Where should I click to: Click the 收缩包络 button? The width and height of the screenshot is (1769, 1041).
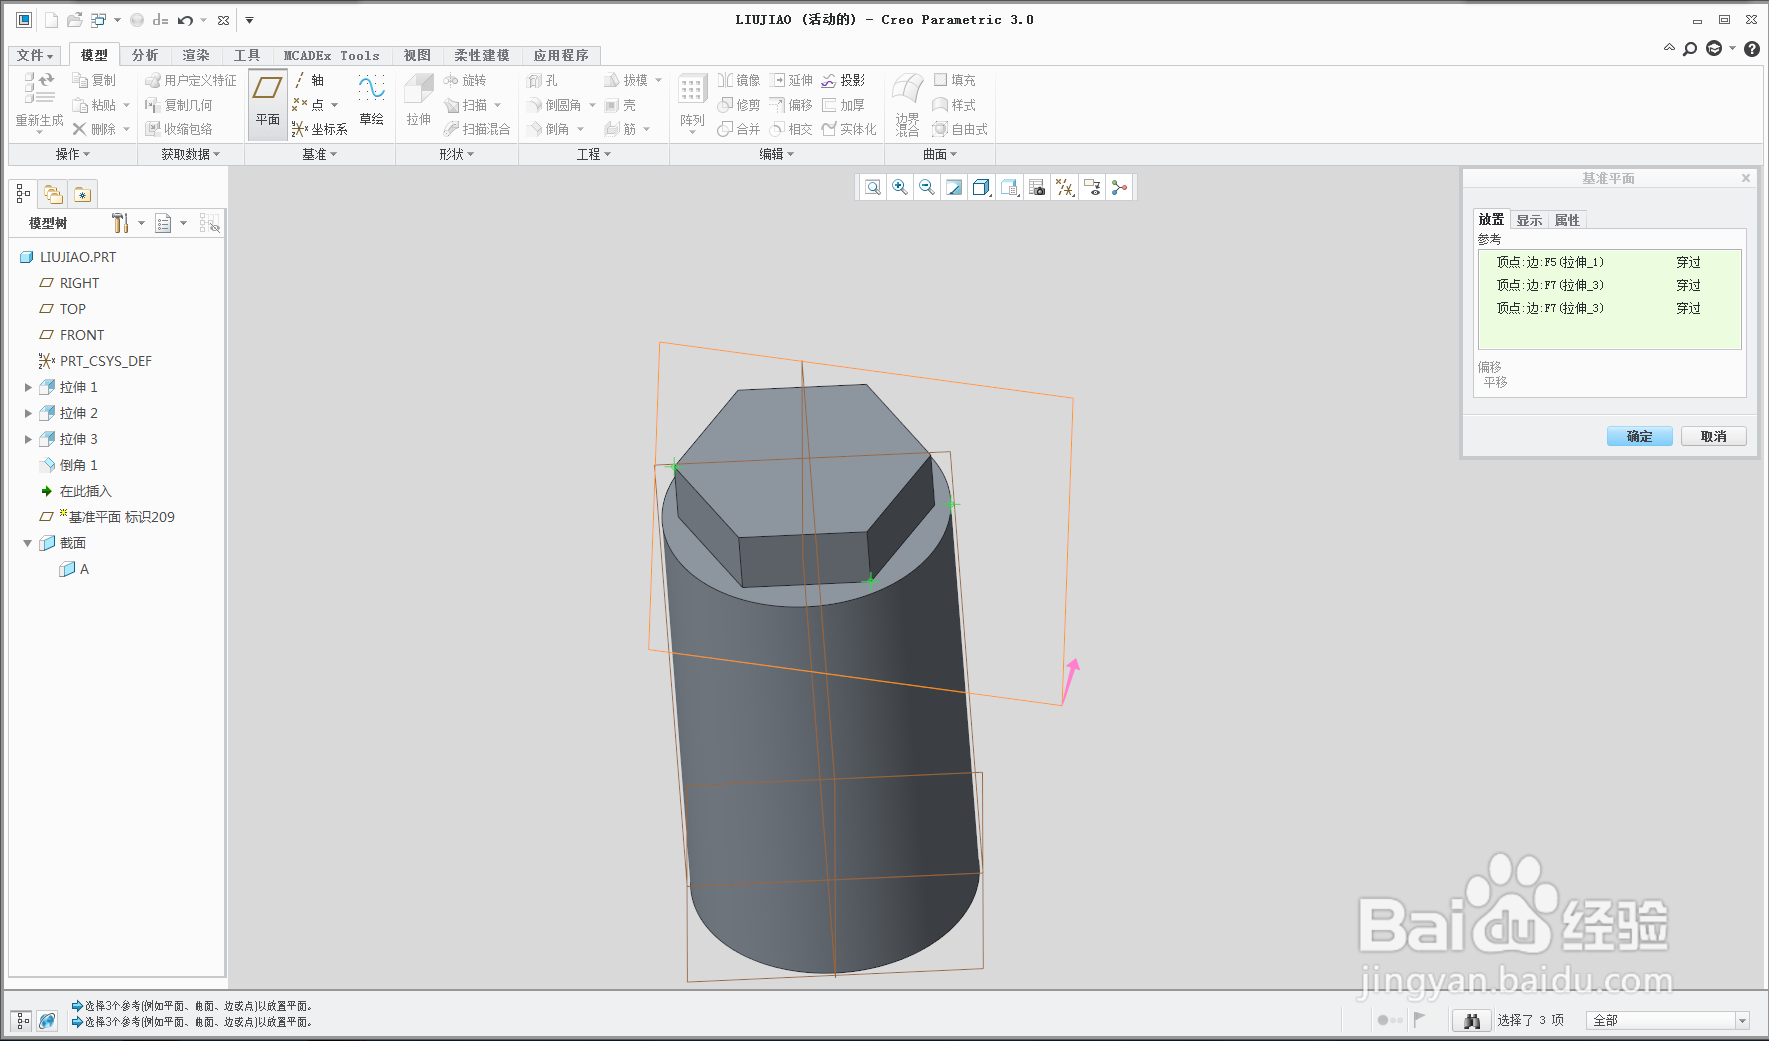(179, 129)
